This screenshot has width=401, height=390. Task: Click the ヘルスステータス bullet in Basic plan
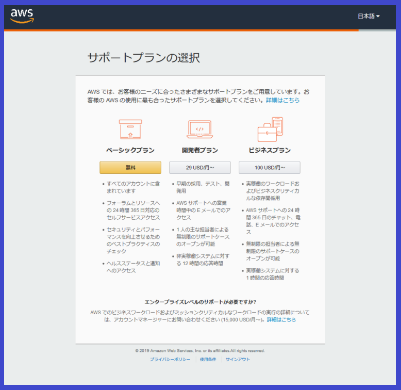coord(133,267)
